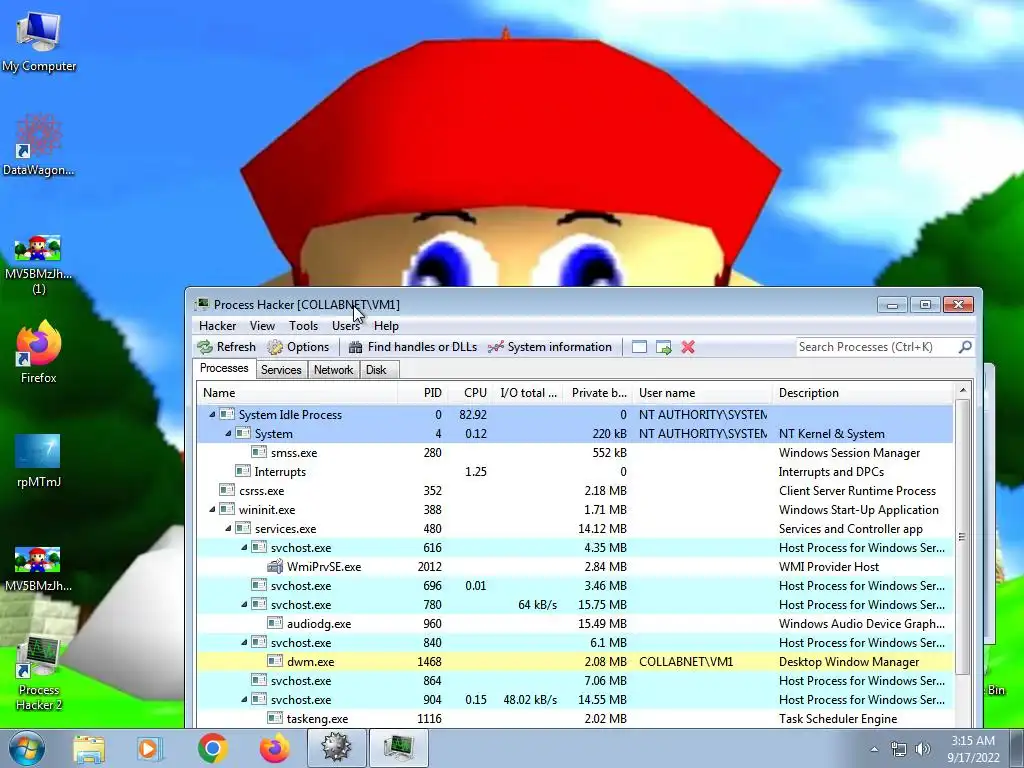Select svchost.exe with PID 864
This screenshot has width=1024, height=768.
click(x=575, y=680)
